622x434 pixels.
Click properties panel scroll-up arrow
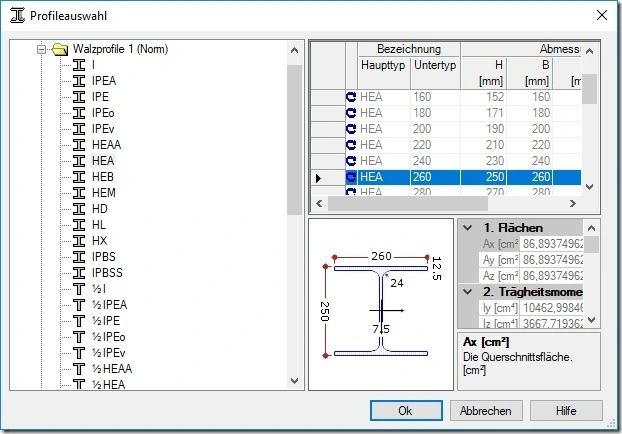[x=591, y=228]
